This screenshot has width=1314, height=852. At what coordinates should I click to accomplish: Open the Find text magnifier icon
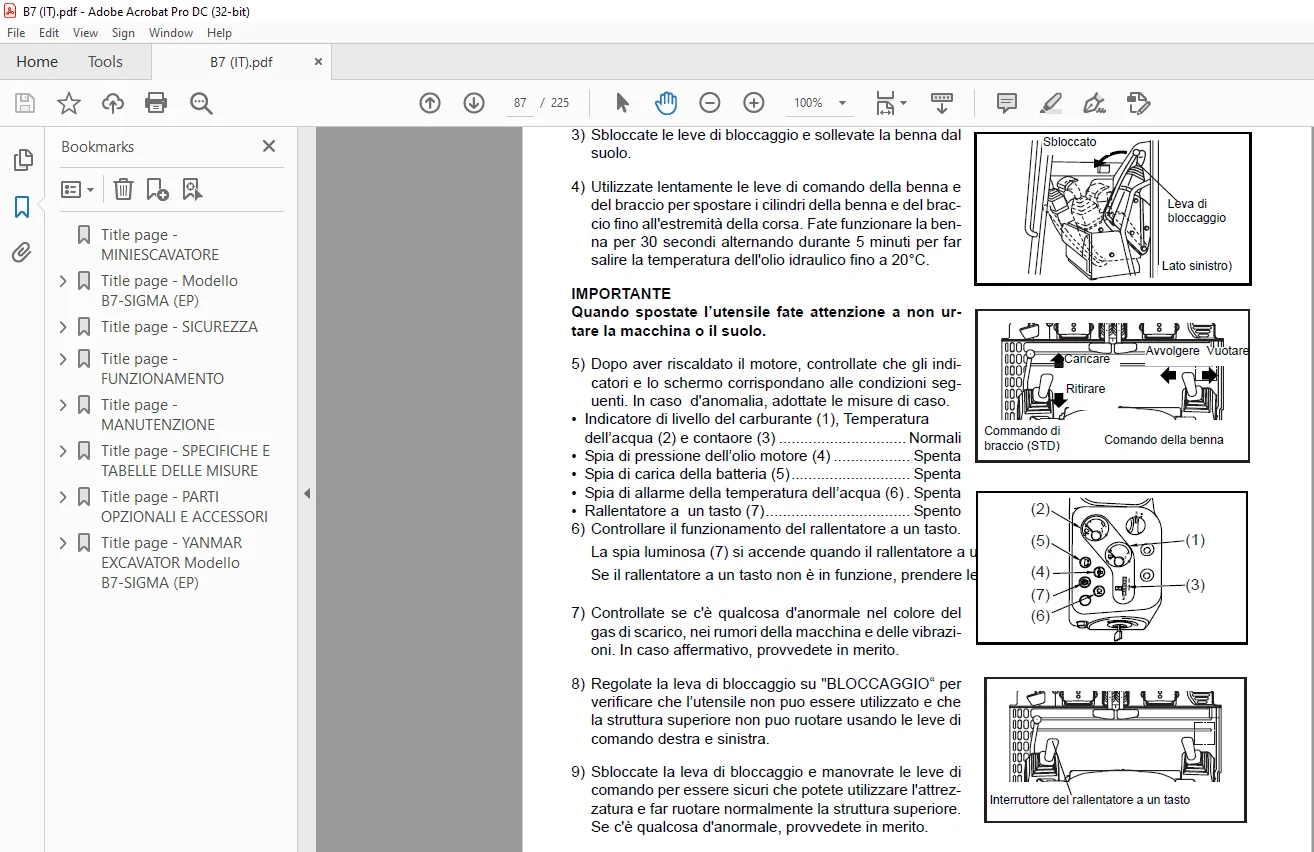click(x=201, y=103)
